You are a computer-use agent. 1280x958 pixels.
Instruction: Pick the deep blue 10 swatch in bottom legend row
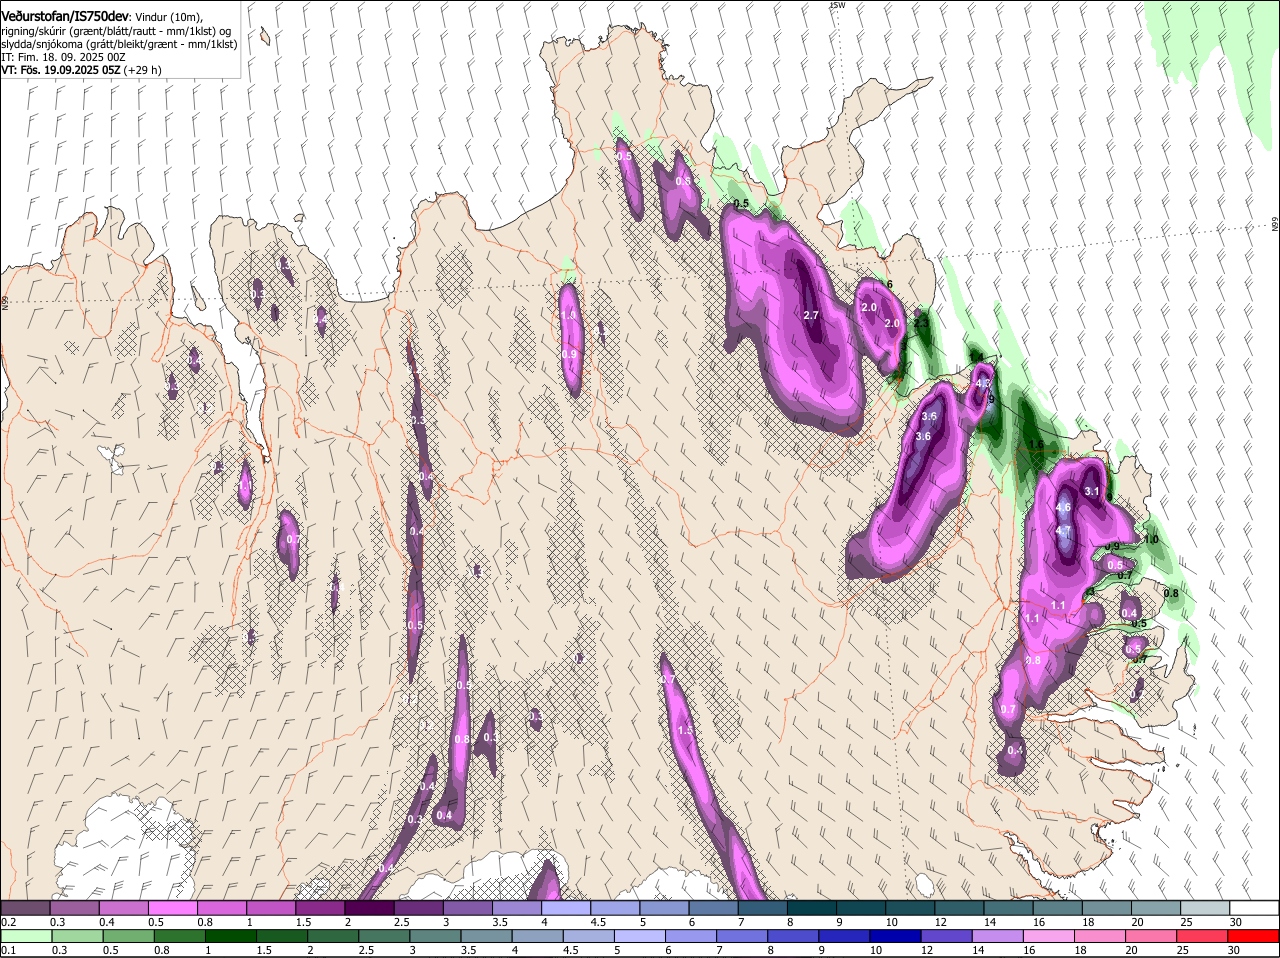897,936
